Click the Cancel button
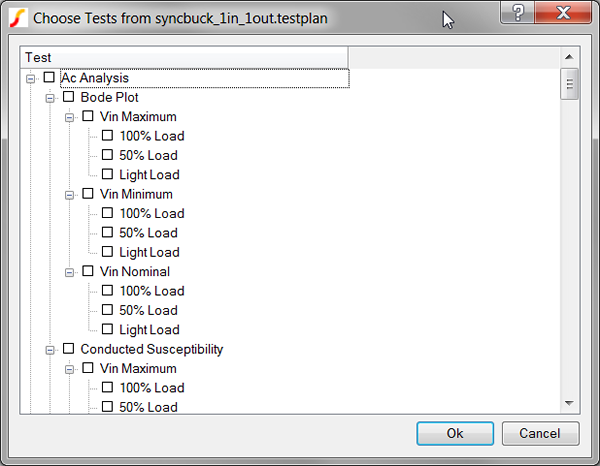The image size is (600, 466). 540,433
